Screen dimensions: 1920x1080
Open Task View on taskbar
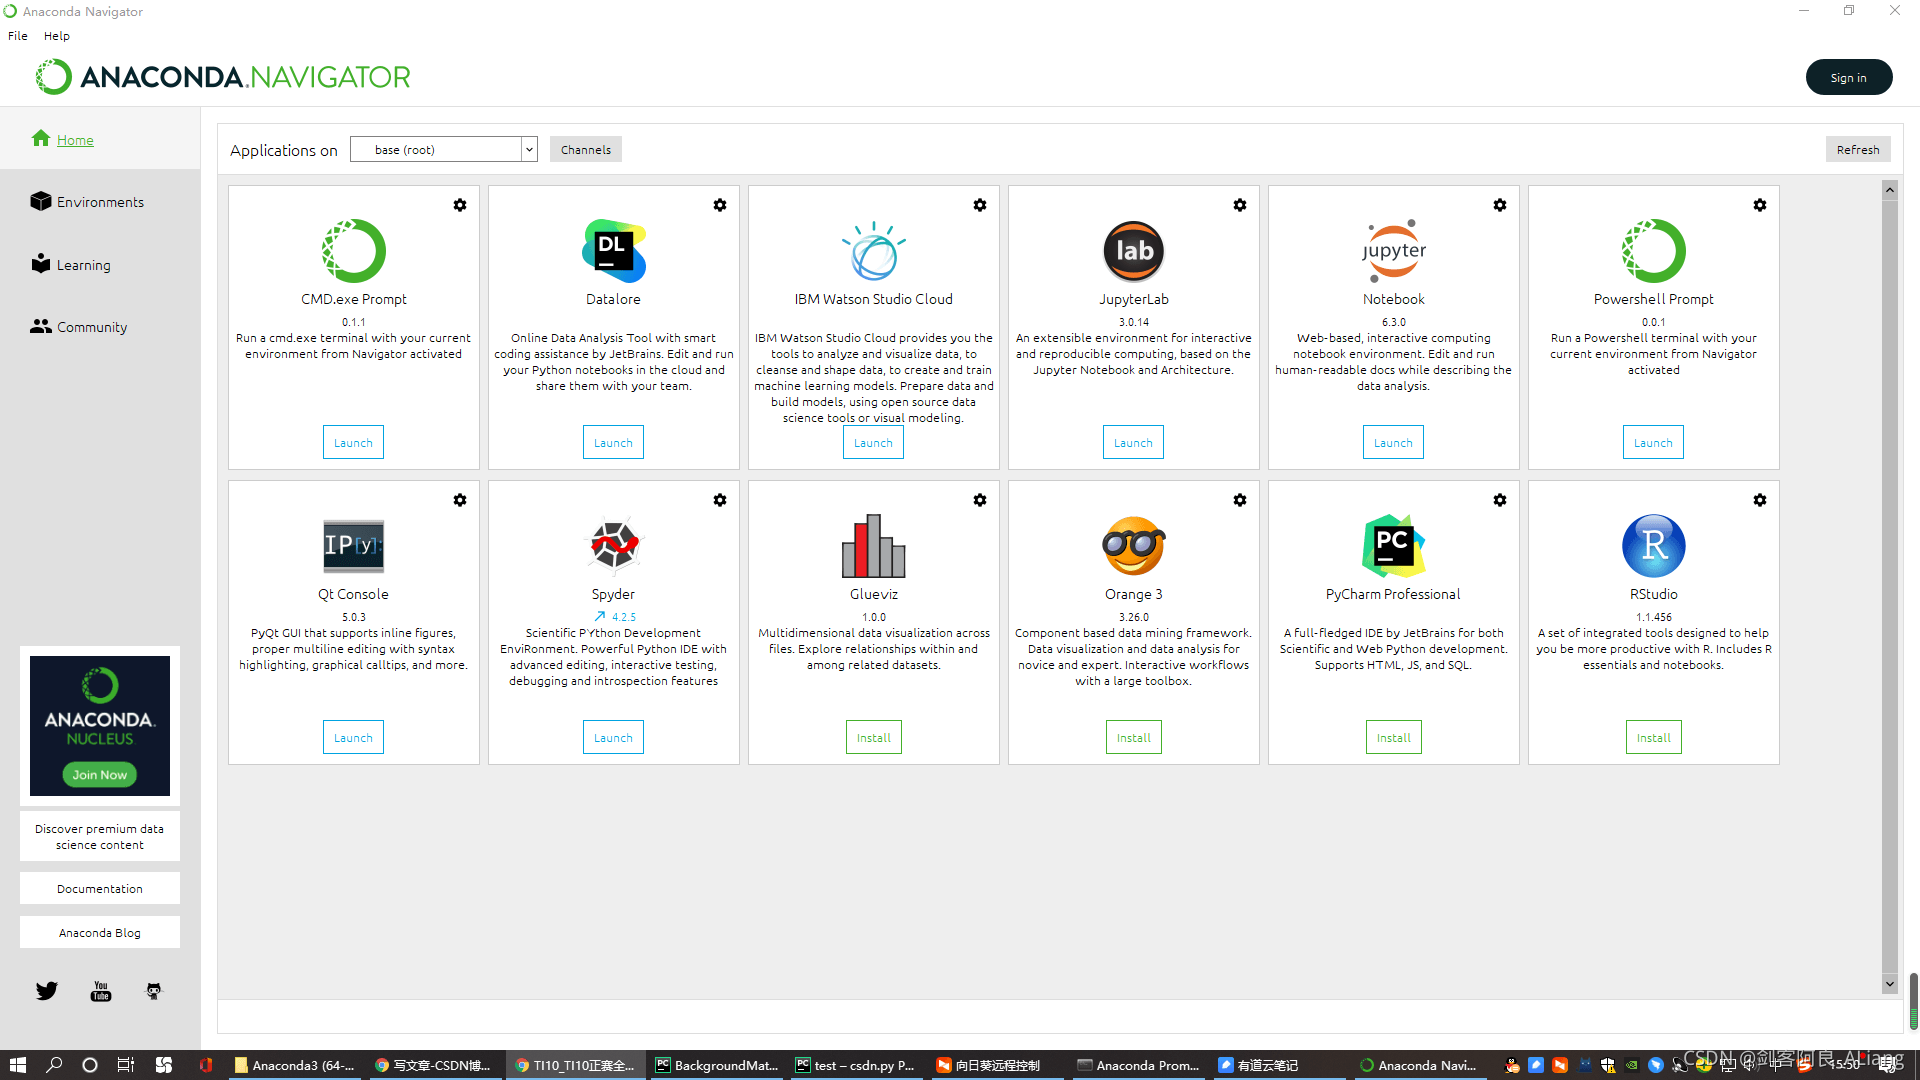click(x=125, y=1065)
